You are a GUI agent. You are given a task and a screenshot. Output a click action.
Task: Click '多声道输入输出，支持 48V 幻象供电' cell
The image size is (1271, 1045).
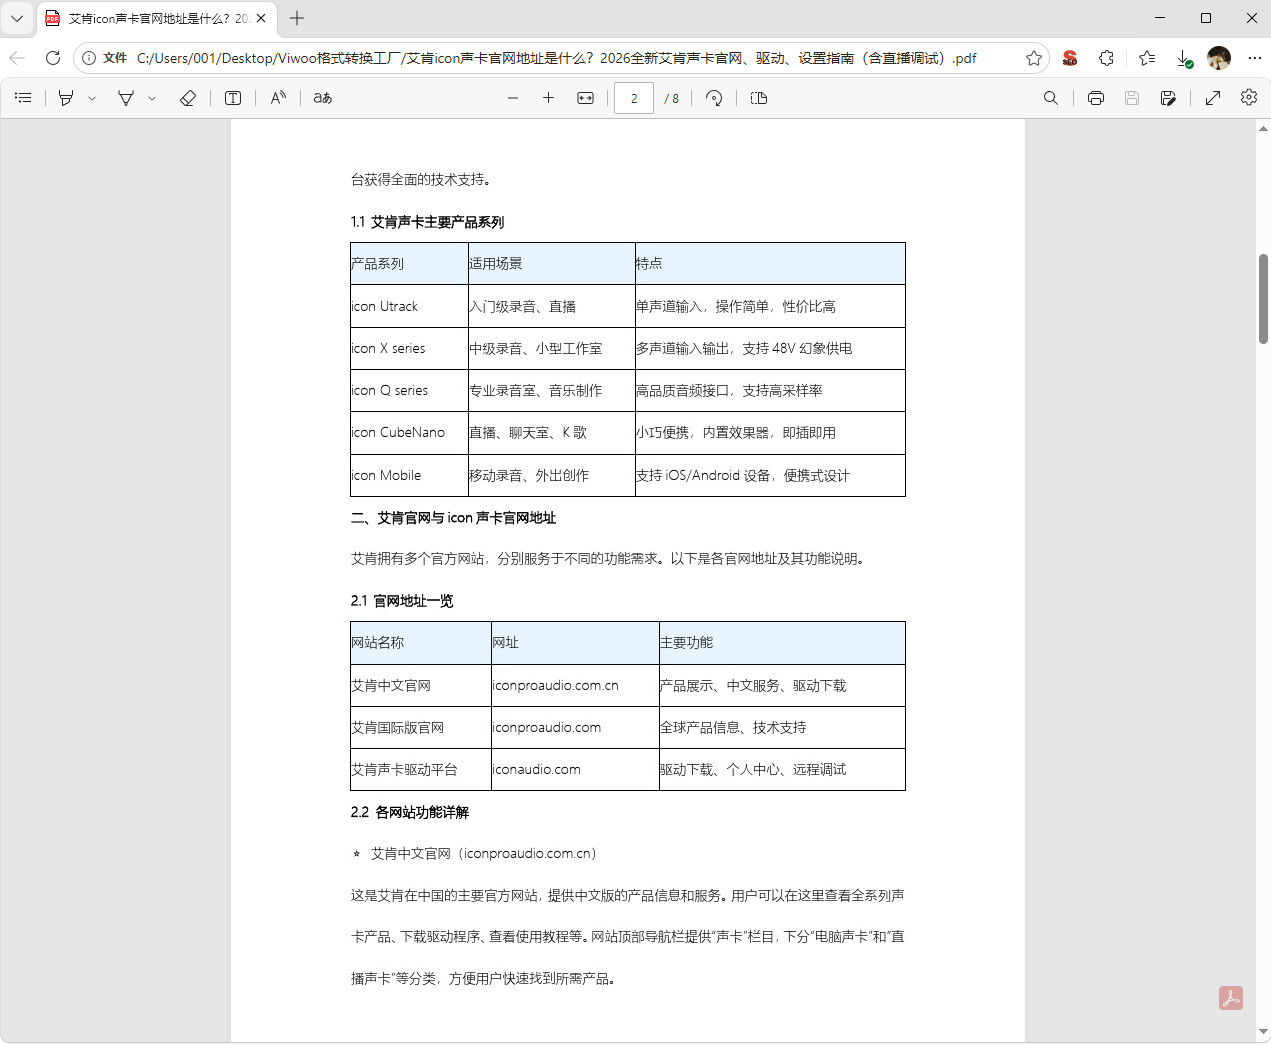770,348
